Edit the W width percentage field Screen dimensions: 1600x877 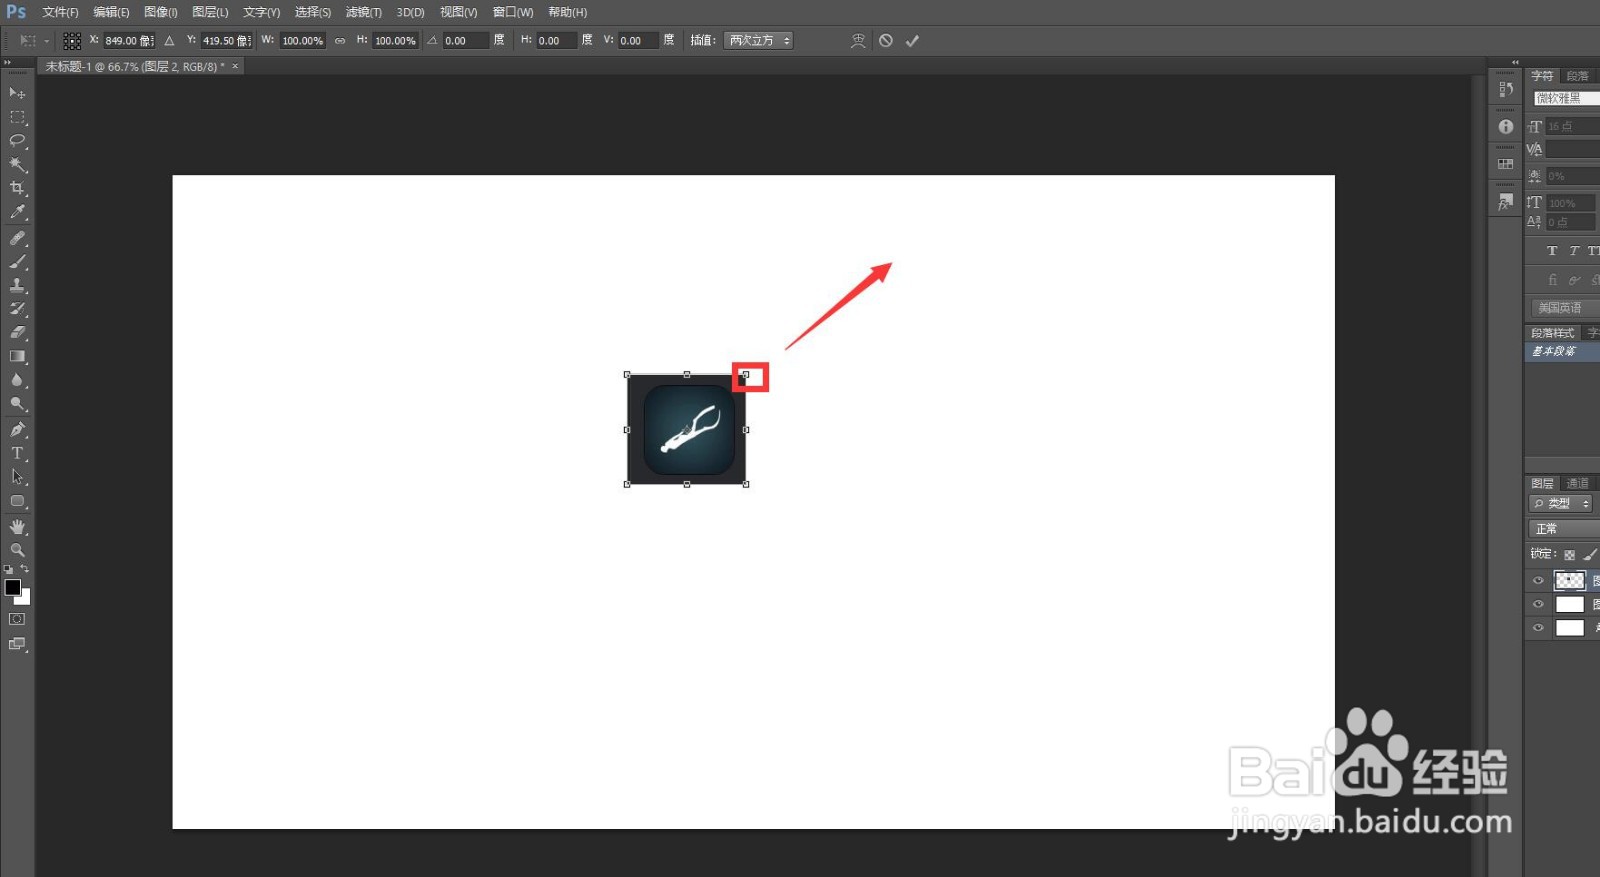(x=302, y=41)
